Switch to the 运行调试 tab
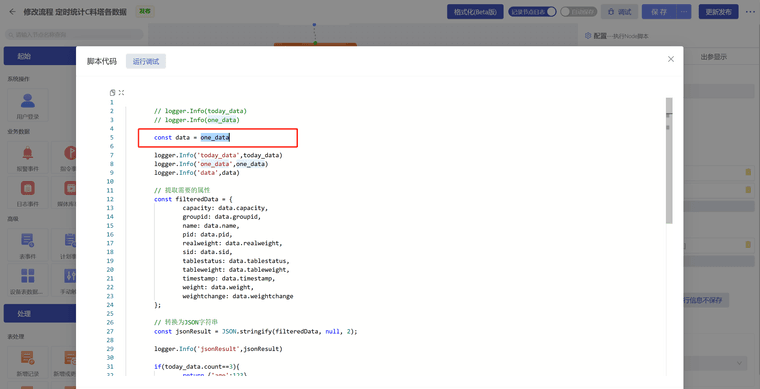The height and width of the screenshot is (389, 760). [146, 62]
